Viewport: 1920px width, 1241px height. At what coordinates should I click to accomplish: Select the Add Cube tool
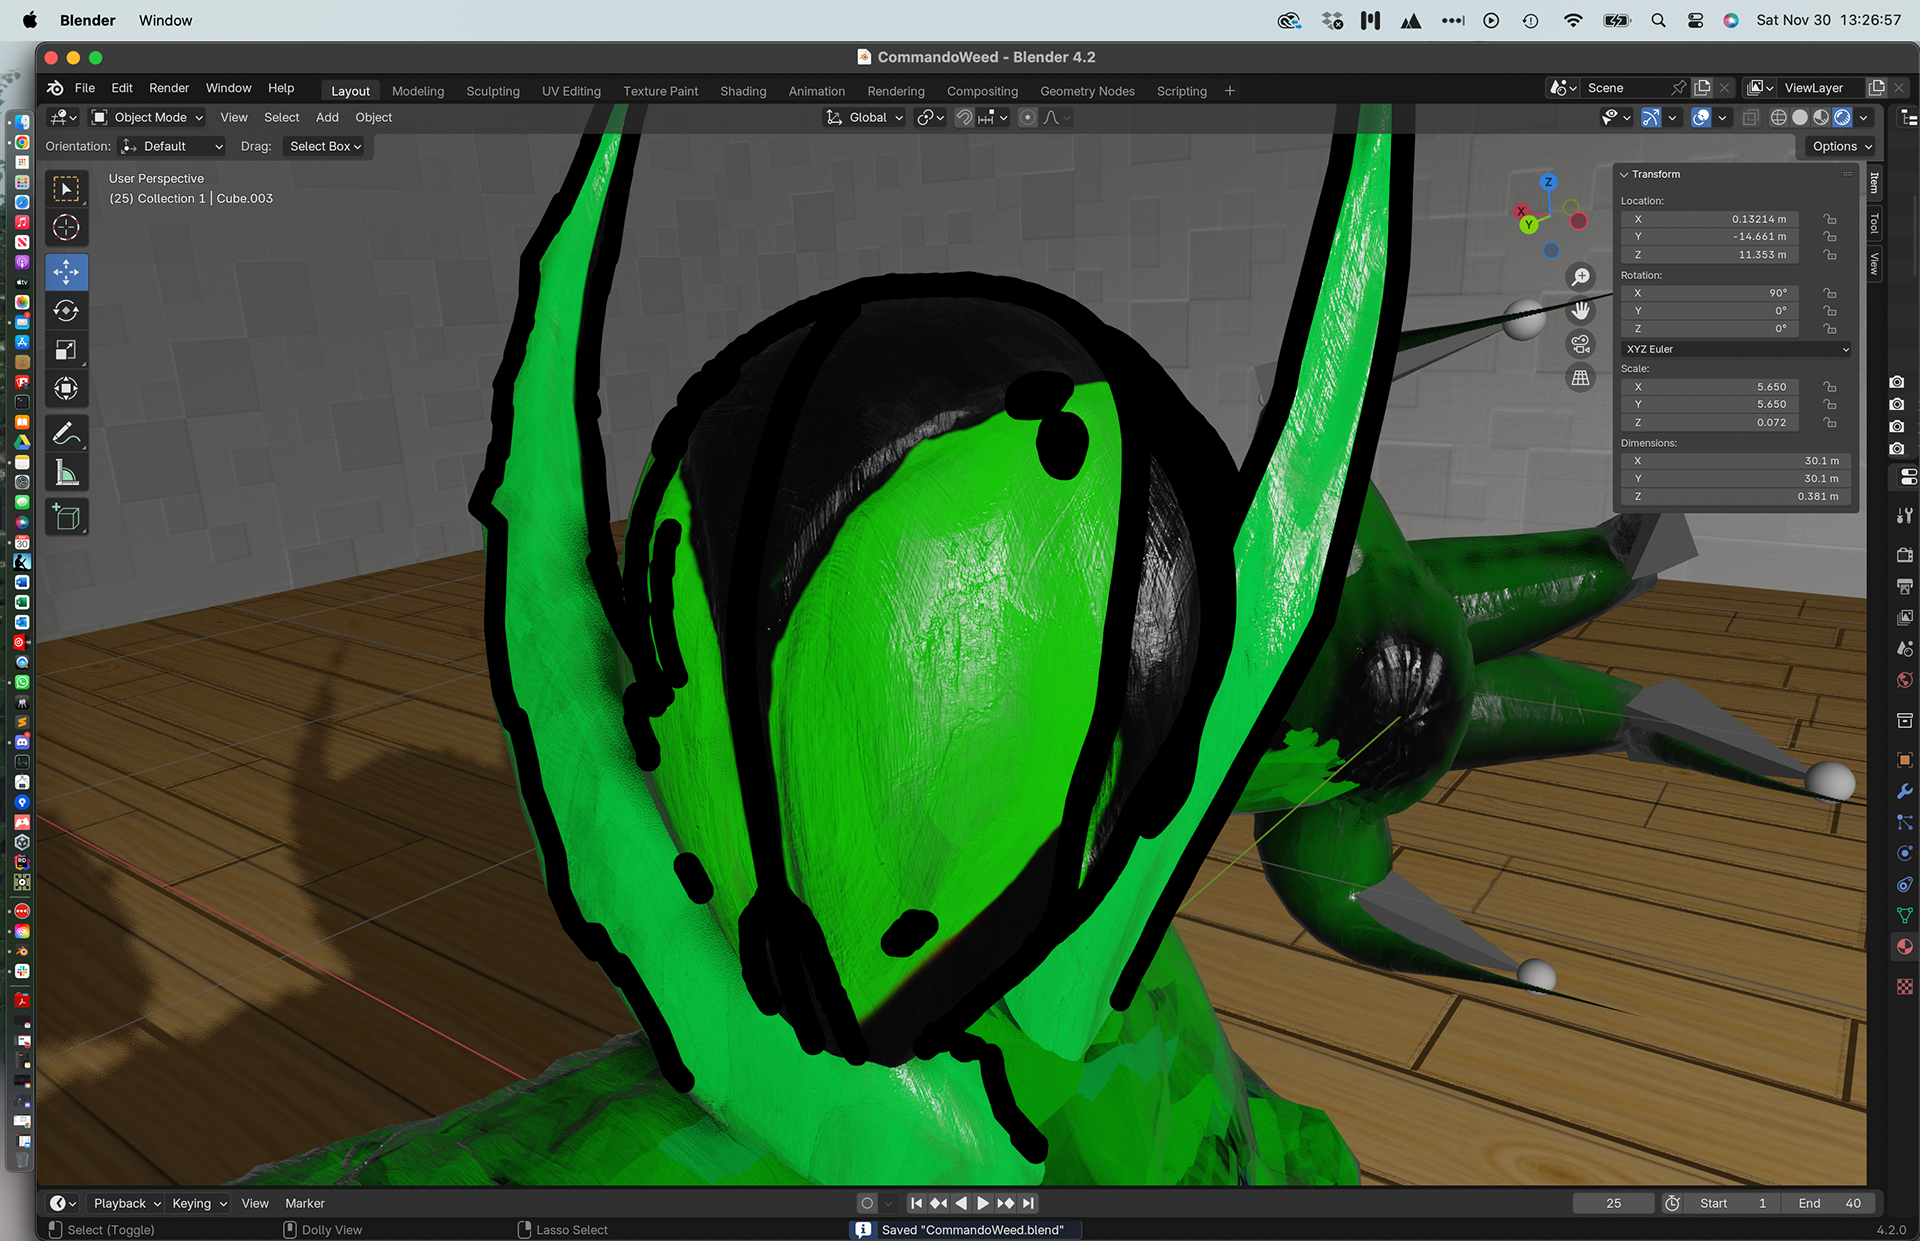tap(66, 517)
